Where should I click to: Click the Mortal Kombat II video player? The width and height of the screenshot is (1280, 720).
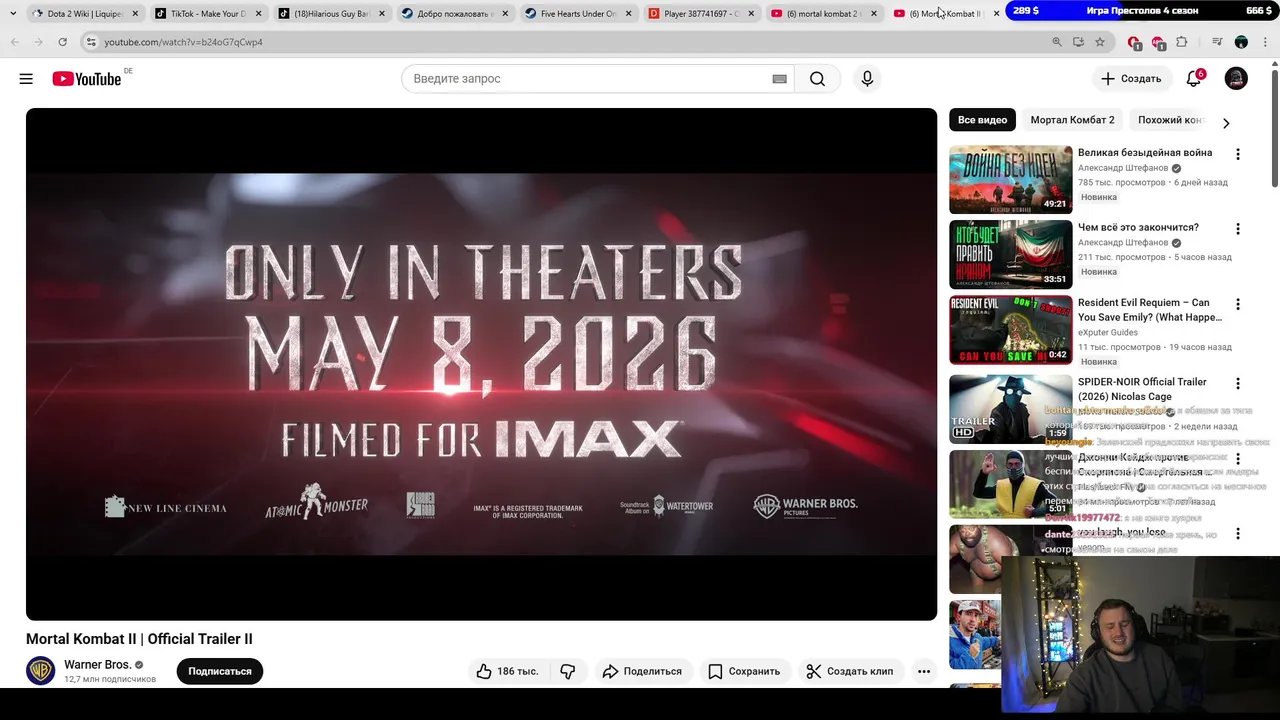481,364
